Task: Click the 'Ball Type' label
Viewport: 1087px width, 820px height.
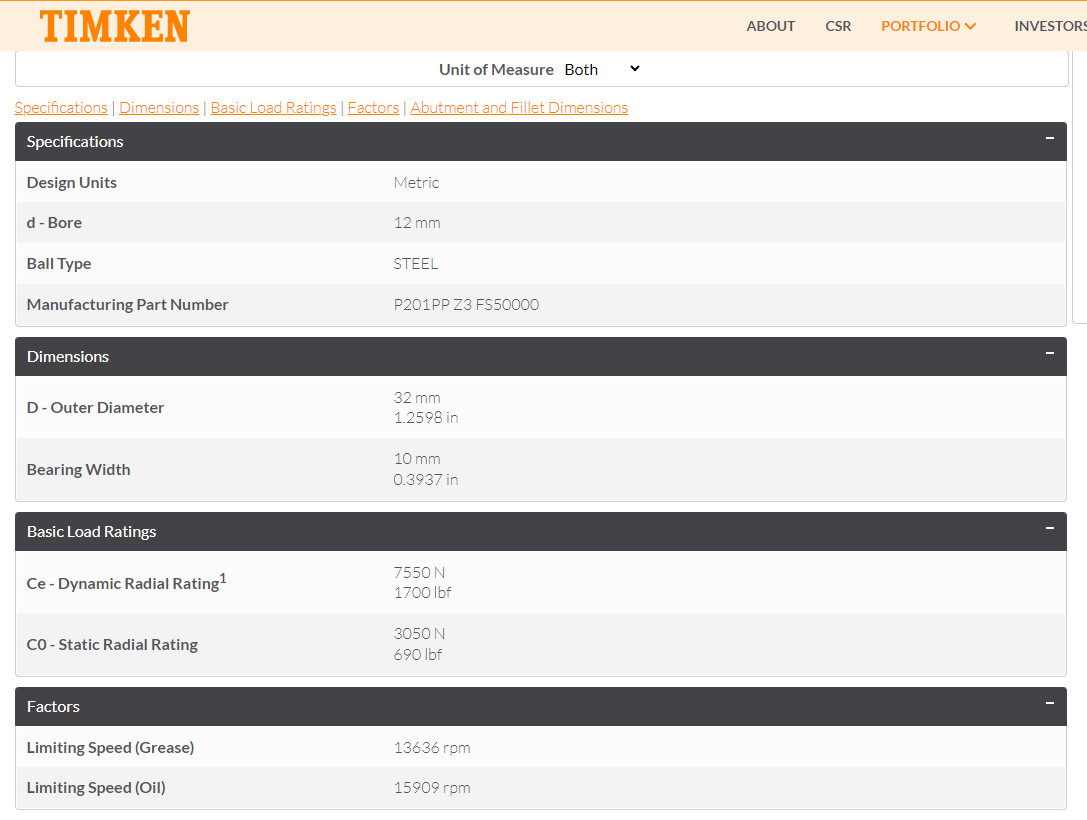Action: [59, 263]
